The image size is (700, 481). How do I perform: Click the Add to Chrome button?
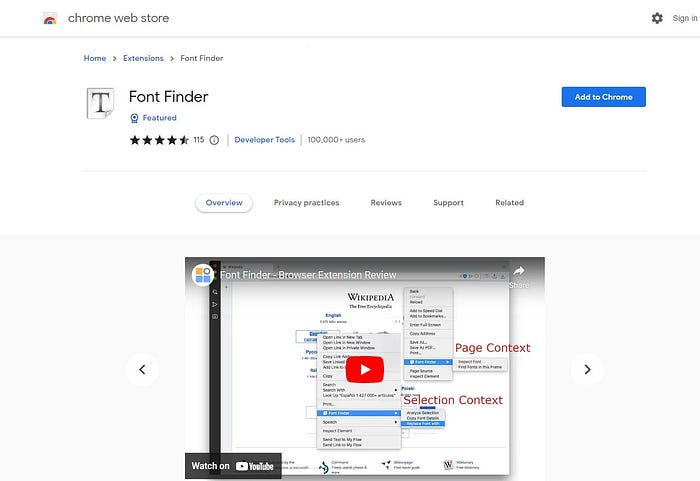click(x=604, y=97)
